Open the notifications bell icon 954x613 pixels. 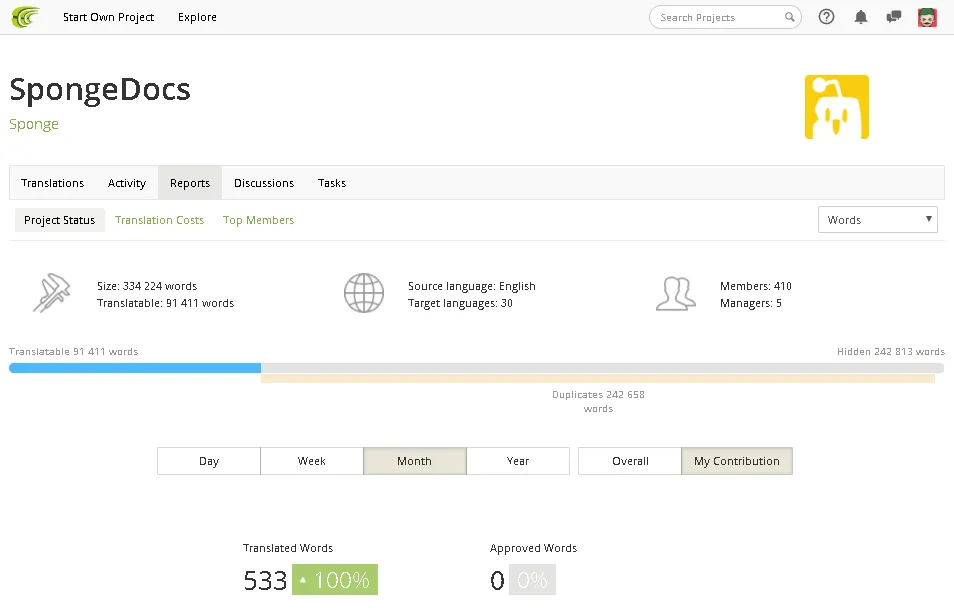860,17
